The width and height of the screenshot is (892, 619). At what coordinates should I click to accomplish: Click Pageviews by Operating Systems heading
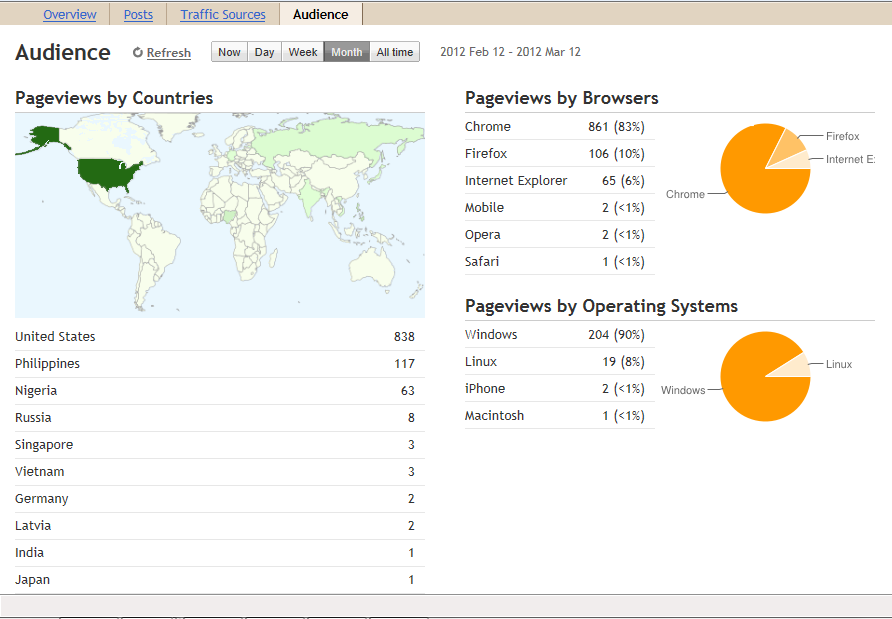[601, 306]
